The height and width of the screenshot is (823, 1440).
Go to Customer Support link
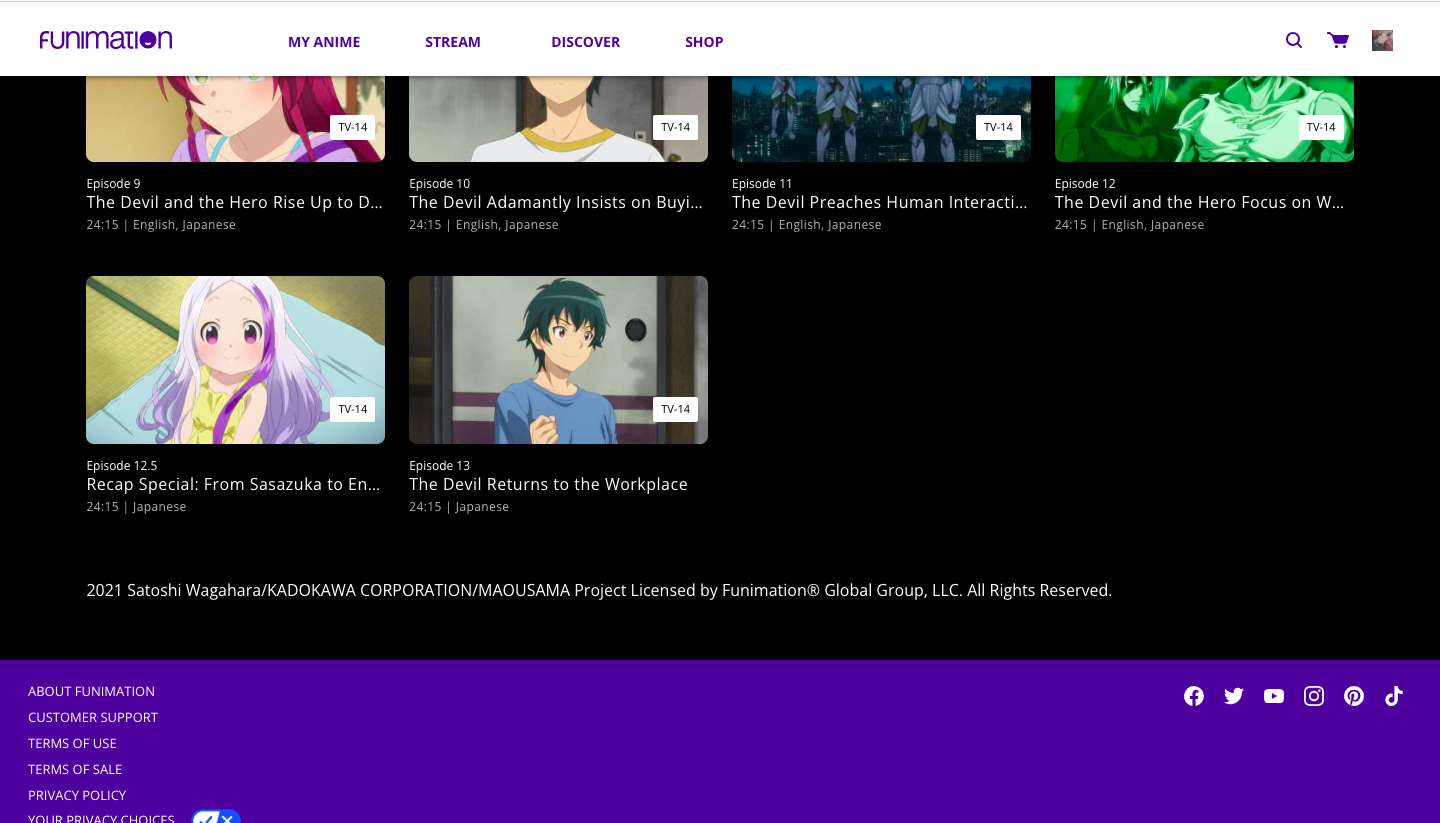(x=93, y=717)
